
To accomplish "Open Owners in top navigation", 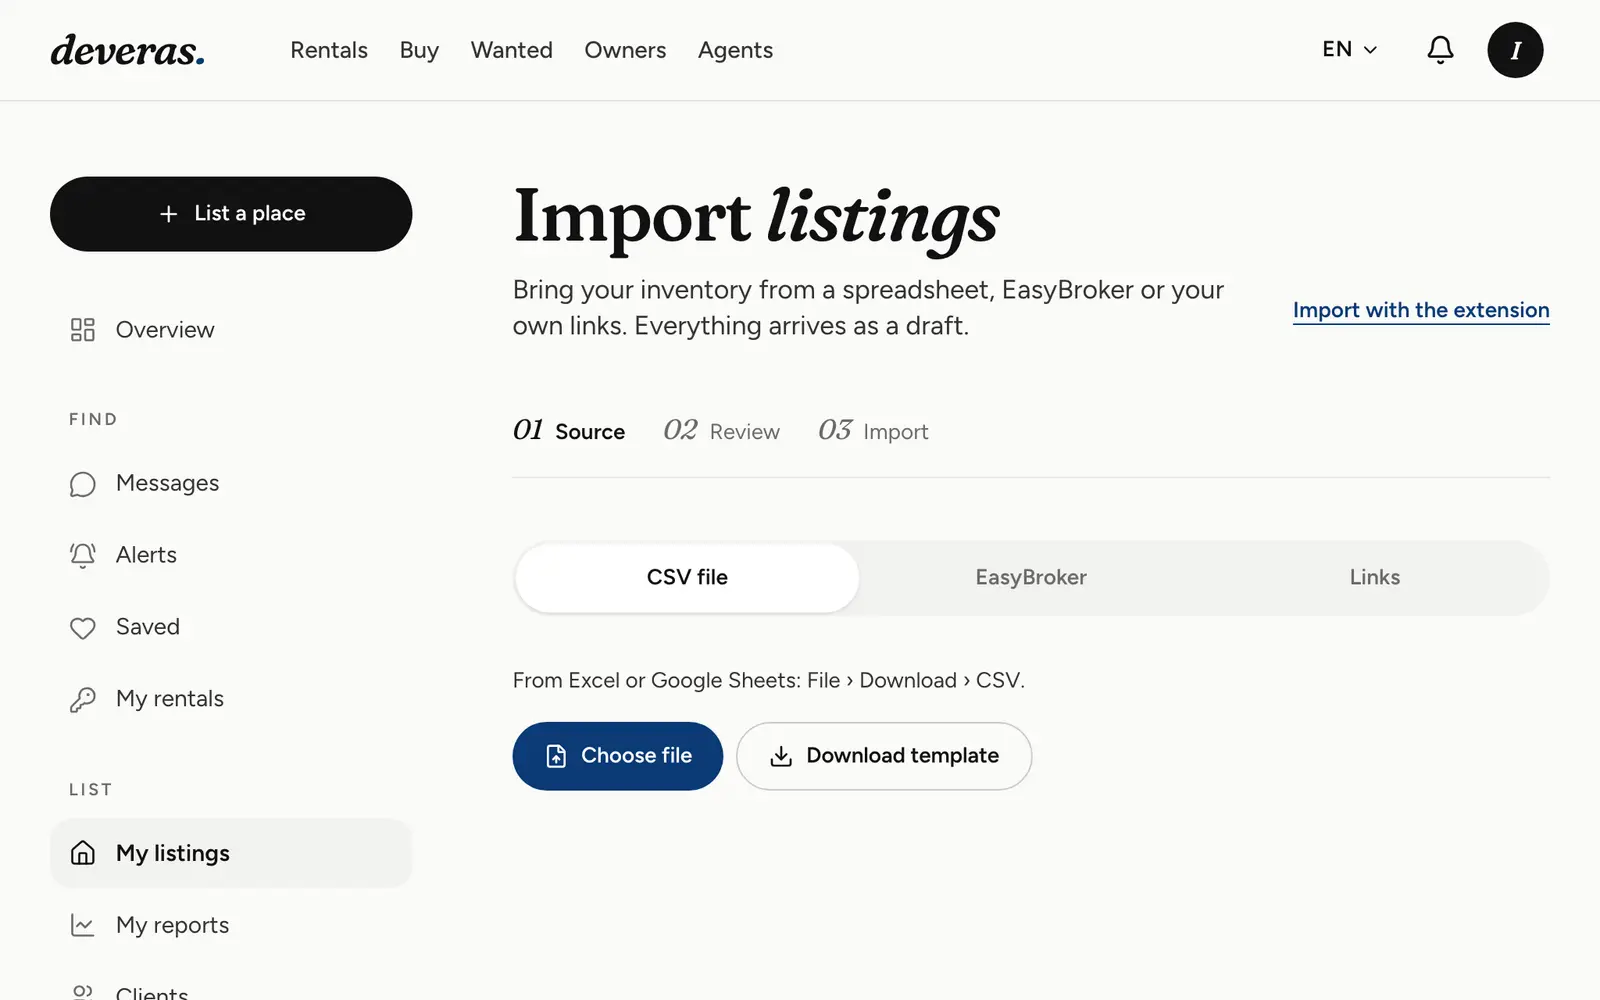I will coord(625,50).
